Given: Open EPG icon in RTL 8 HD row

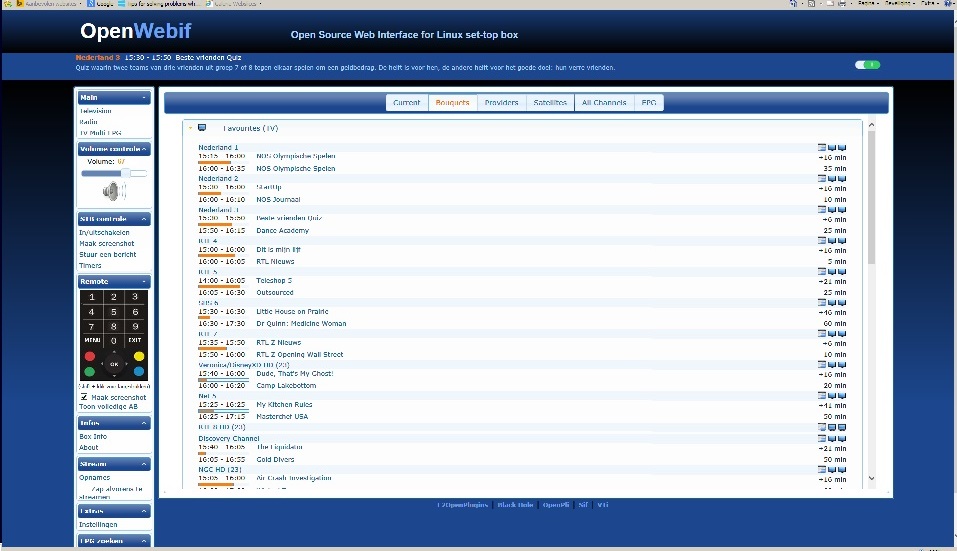Looking at the screenshot, I should 822,428.
